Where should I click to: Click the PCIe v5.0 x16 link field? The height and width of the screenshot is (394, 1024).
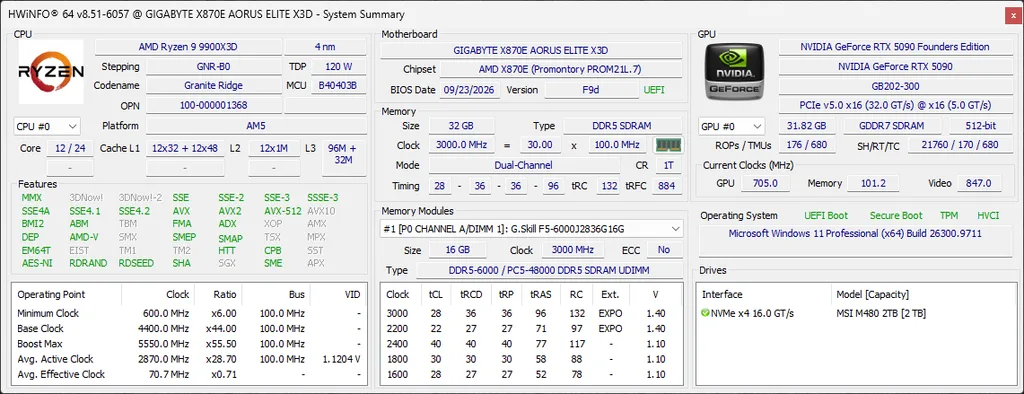click(895, 105)
